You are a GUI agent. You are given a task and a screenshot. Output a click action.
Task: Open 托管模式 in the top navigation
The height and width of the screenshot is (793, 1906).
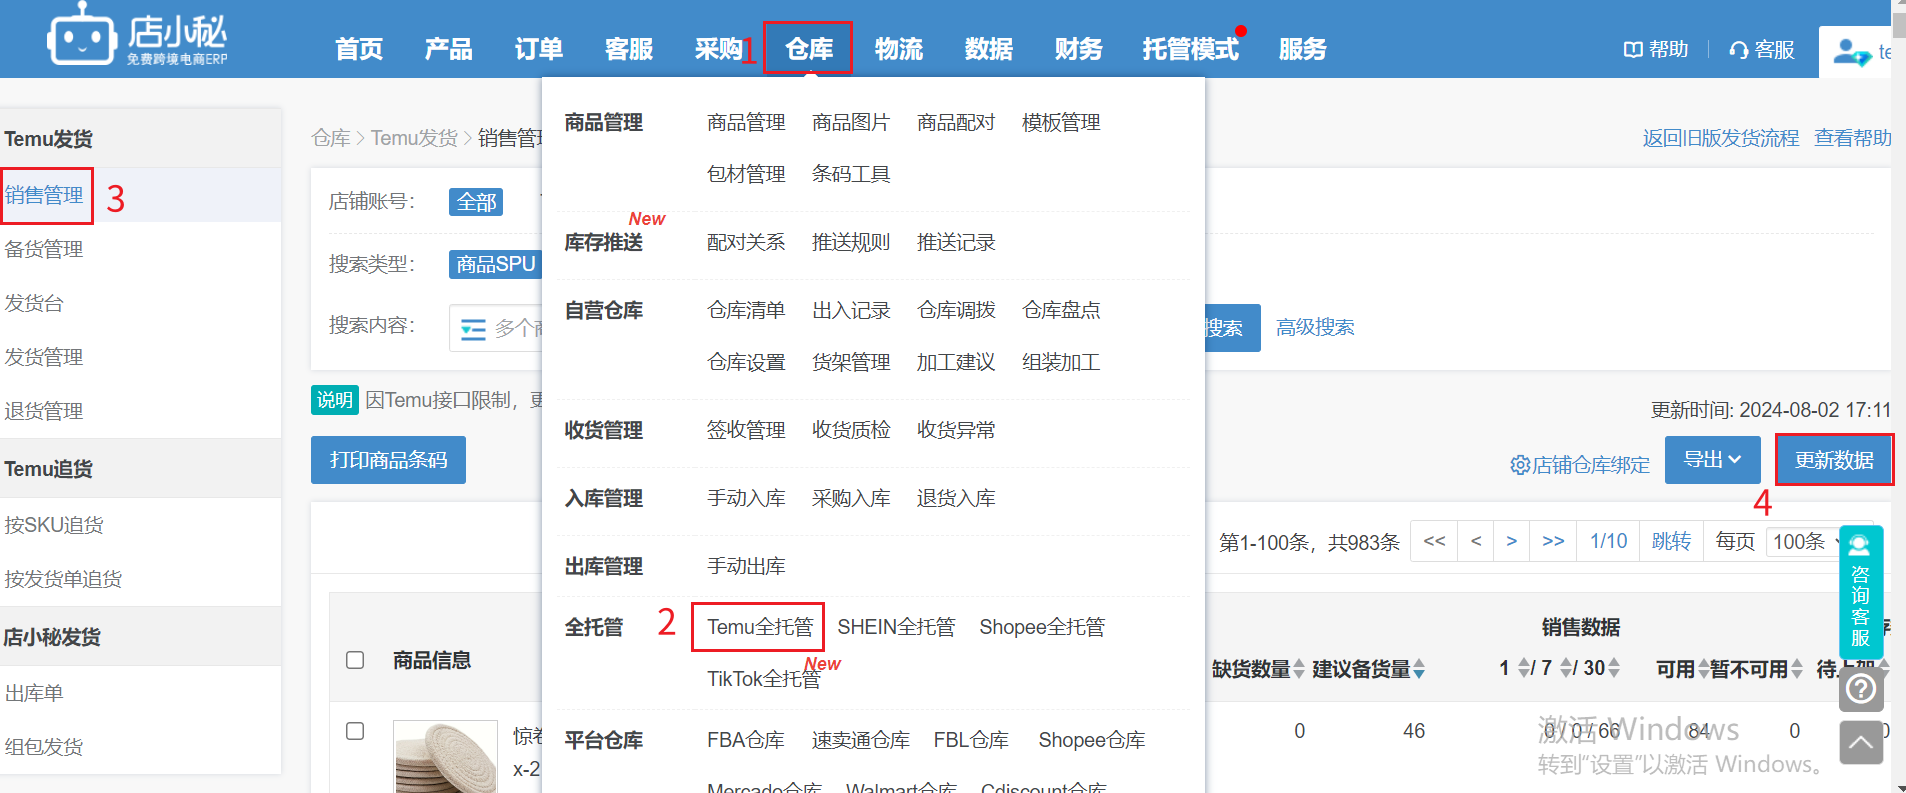(1190, 49)
